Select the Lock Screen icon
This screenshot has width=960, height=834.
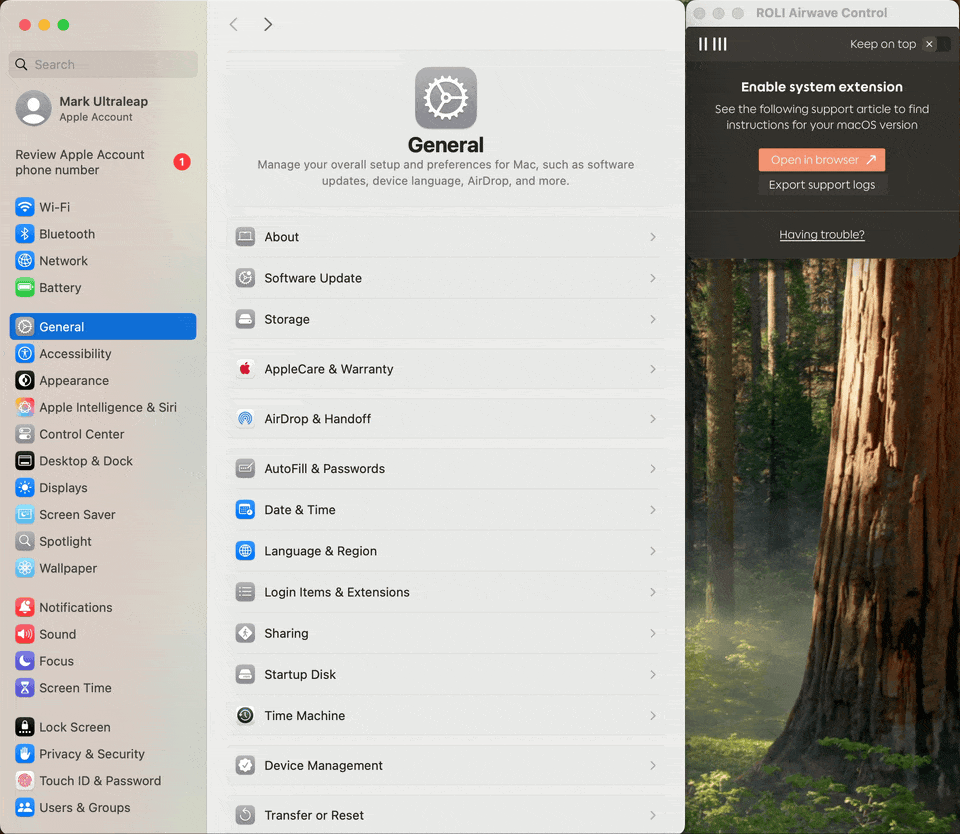[24, 727]
